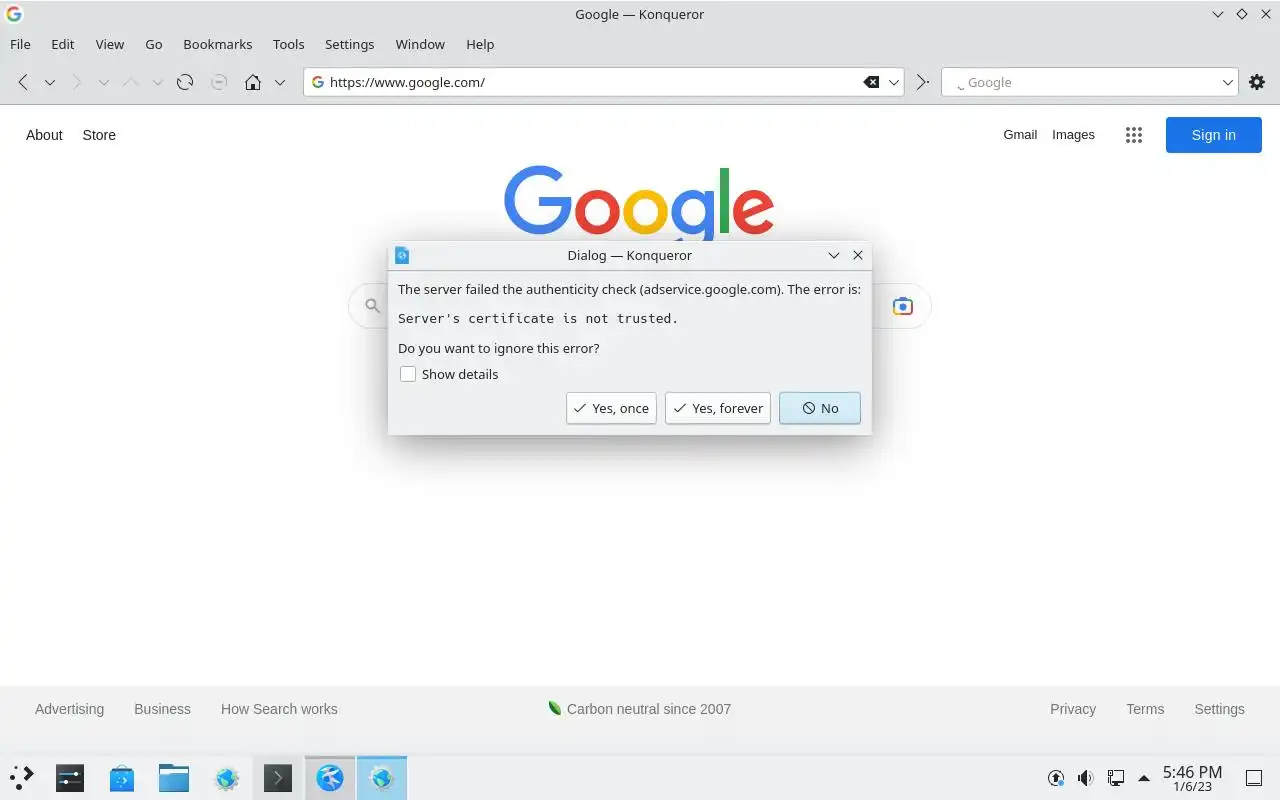Click the Google Lens camera icon

click(903, 306)
